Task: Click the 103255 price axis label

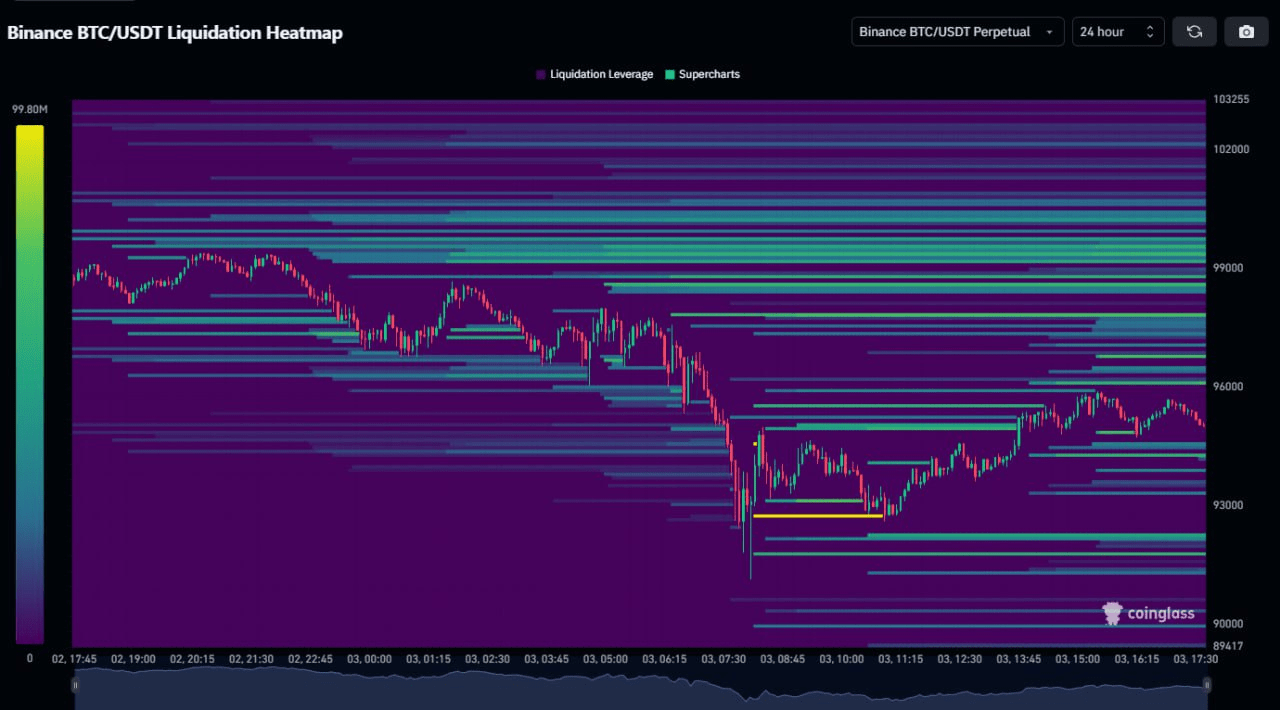Action: point(1231,100)
